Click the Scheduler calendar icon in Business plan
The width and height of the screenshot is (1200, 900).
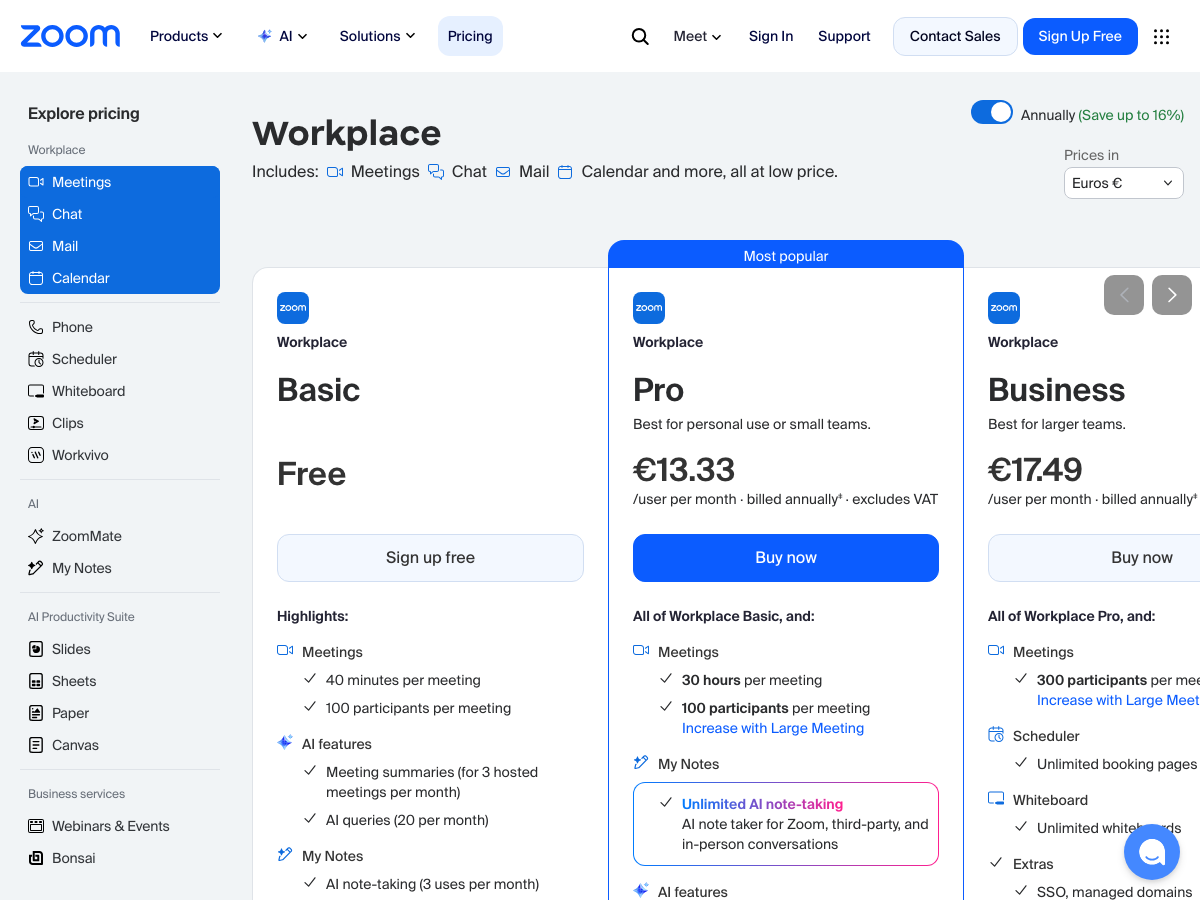point(996,736)
